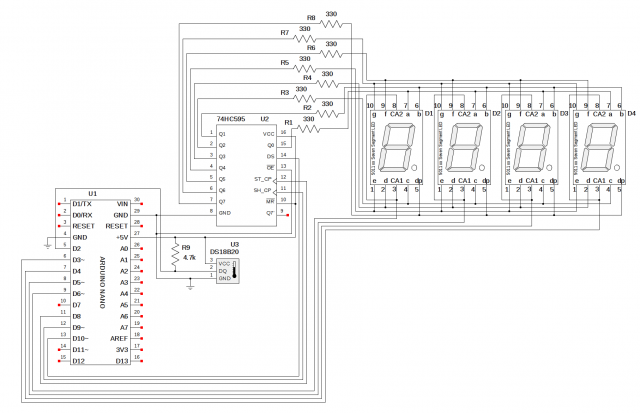Select the R8 resistor zigzag symbol
Screen dimensions: 640x413
pos(331,24)
